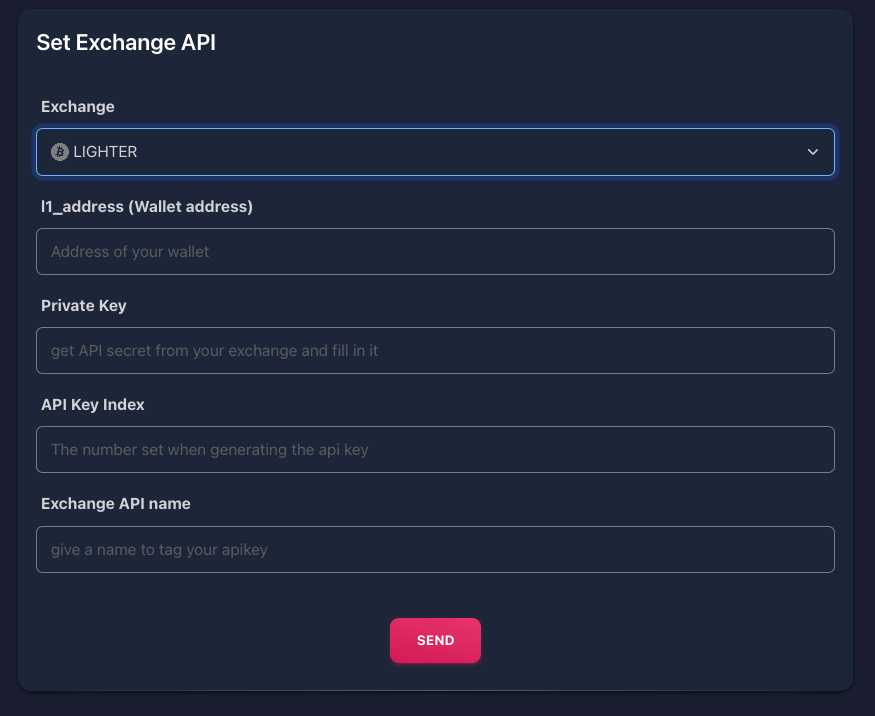Click the API Key Index label
875x716 pixels.
pyautogui.click(x=93, y=405)
